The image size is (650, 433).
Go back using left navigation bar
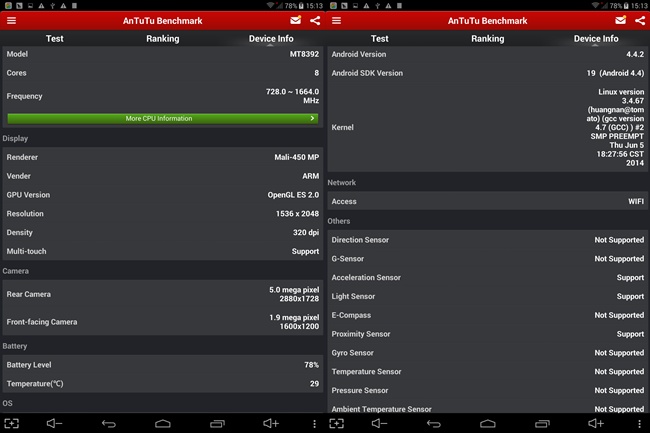(109, 423)
